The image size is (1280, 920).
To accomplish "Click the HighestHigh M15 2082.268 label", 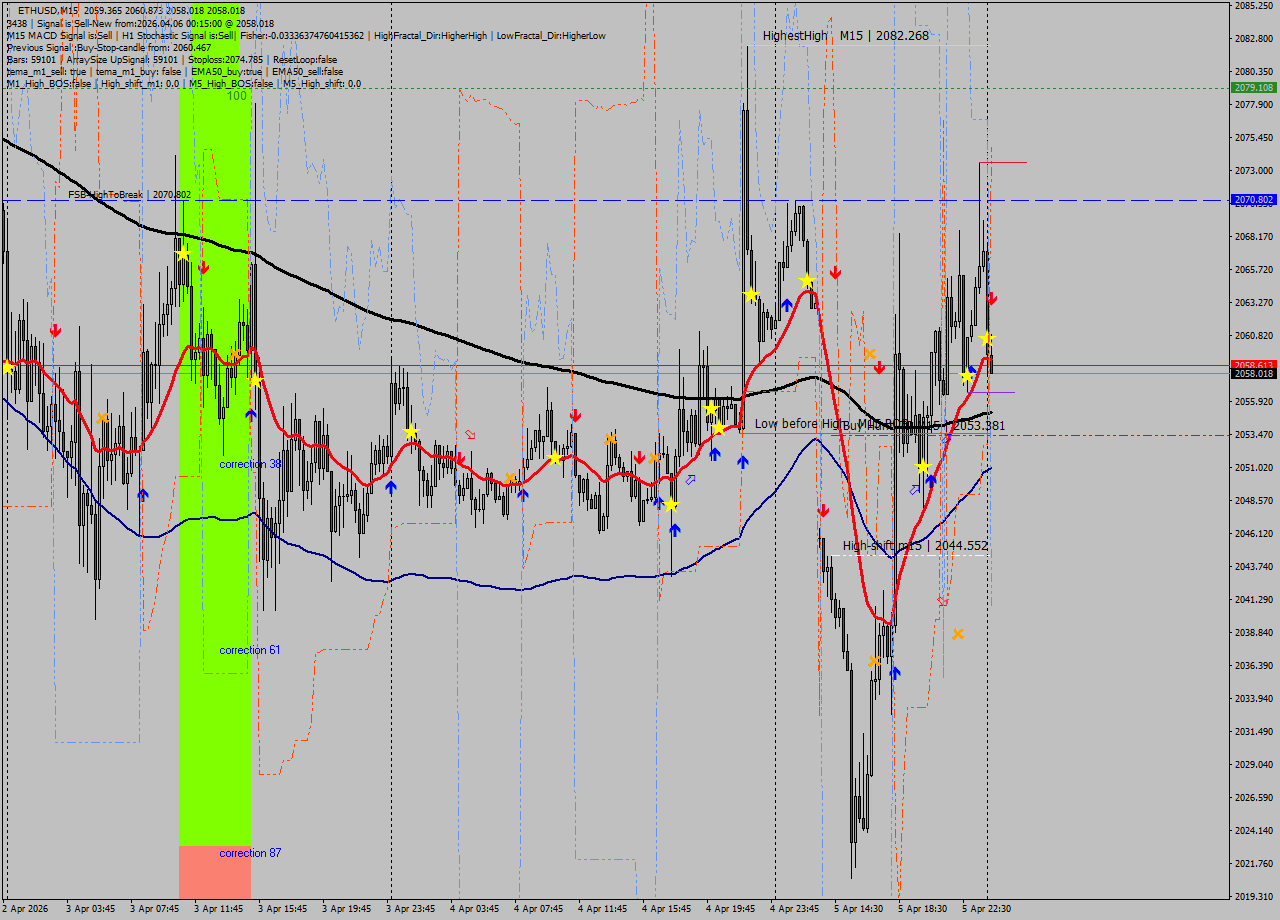I will 843,34.
